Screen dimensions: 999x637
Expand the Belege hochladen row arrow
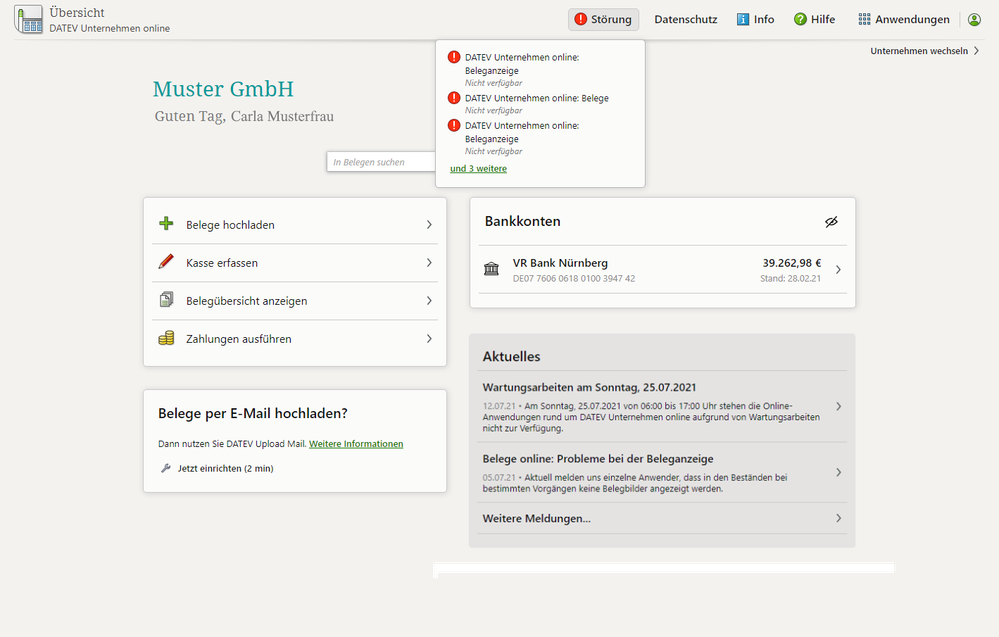pyautogui.click(x=429, y=224)
